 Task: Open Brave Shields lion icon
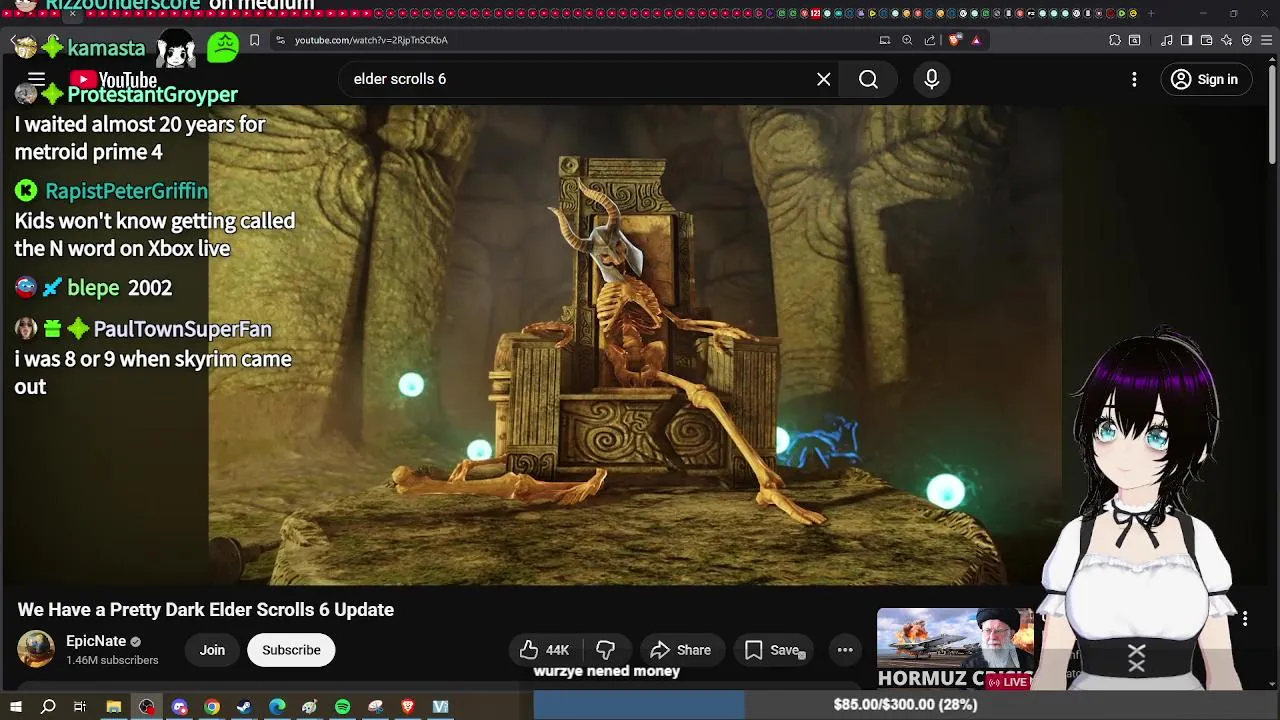[954, 40]
